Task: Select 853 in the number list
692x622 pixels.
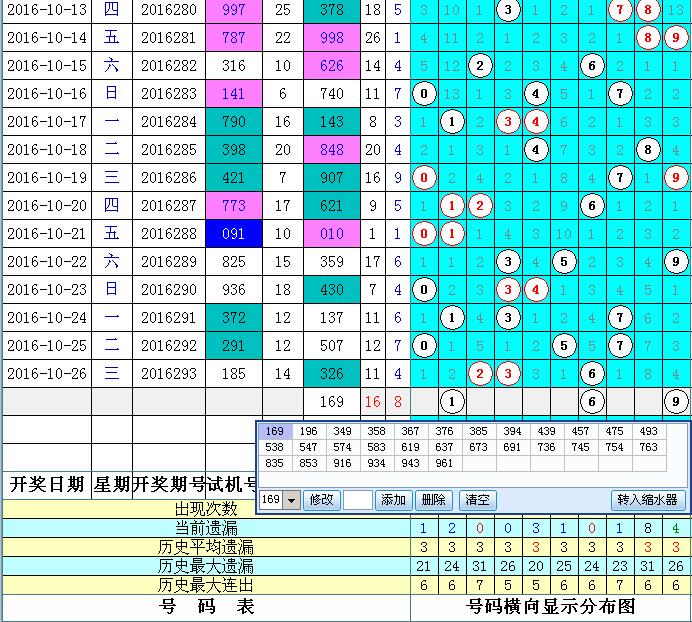Action: coord(308,463)
